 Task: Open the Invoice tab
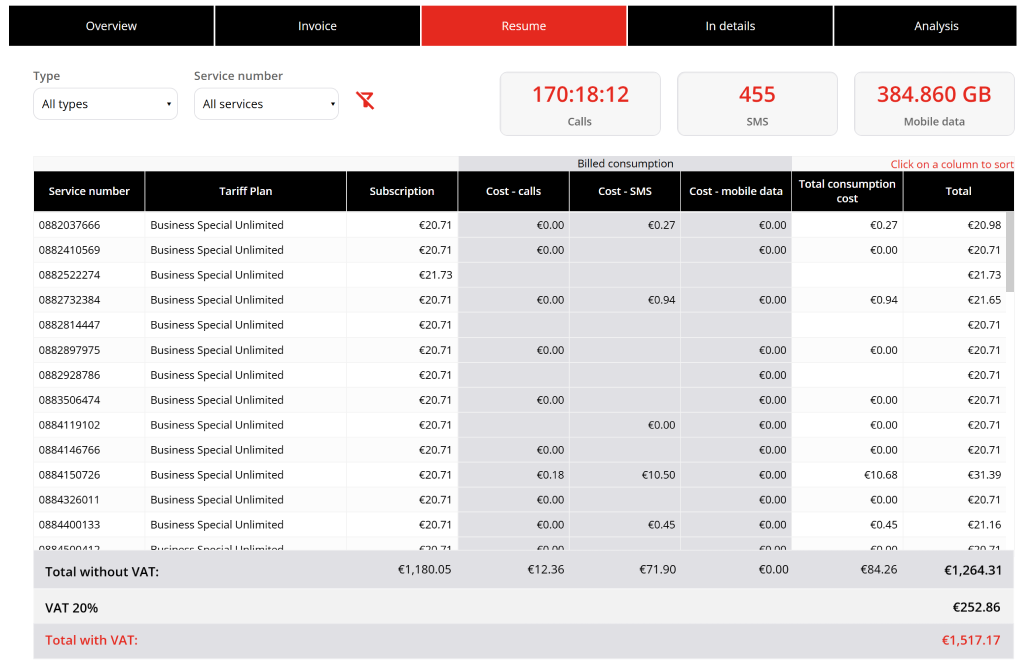click(x=317, y=26)
